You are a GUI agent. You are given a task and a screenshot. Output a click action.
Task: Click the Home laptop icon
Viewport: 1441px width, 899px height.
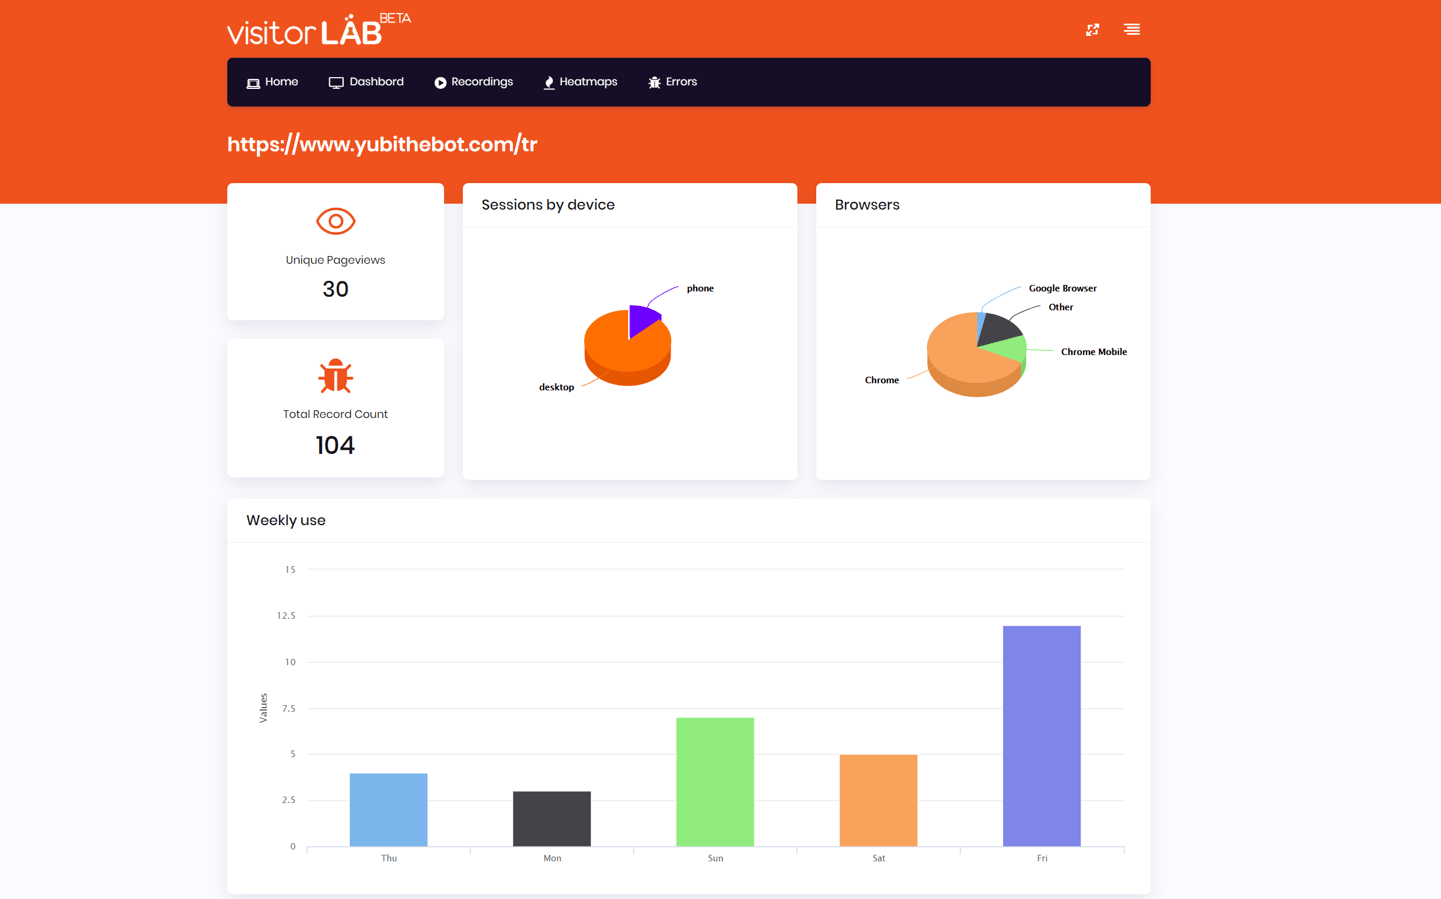click(253, 83)
